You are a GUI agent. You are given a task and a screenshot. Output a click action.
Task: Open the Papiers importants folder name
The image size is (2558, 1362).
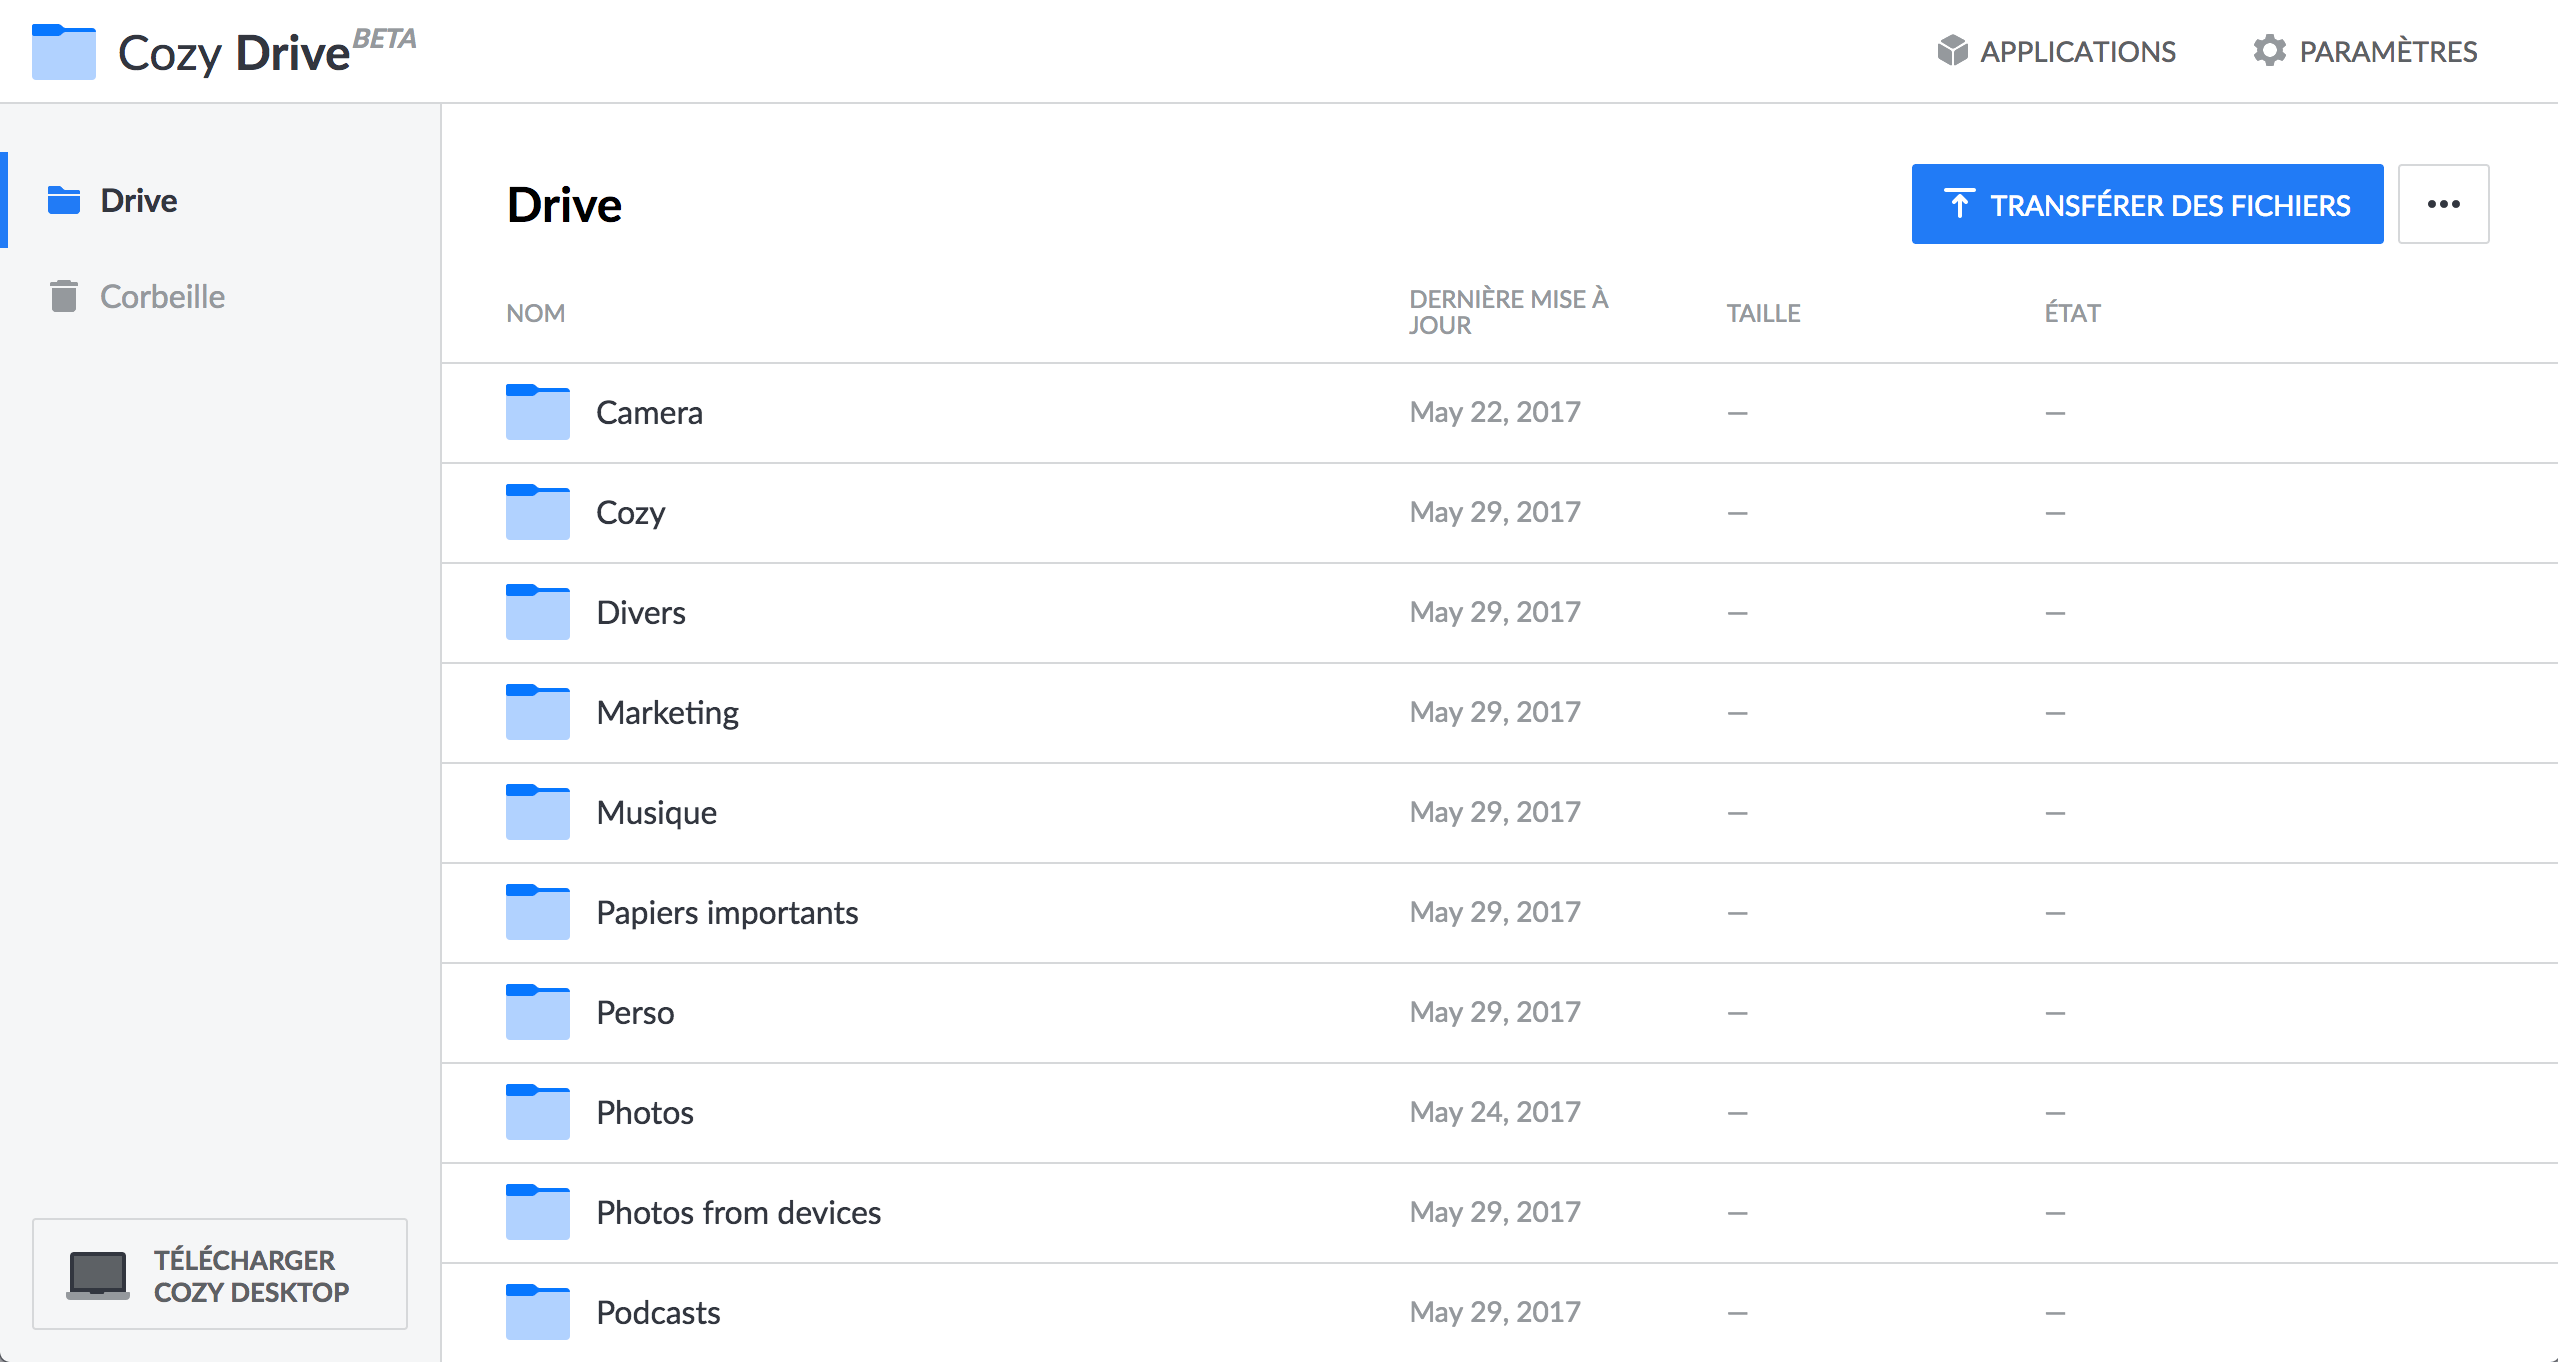coord(727,912)
